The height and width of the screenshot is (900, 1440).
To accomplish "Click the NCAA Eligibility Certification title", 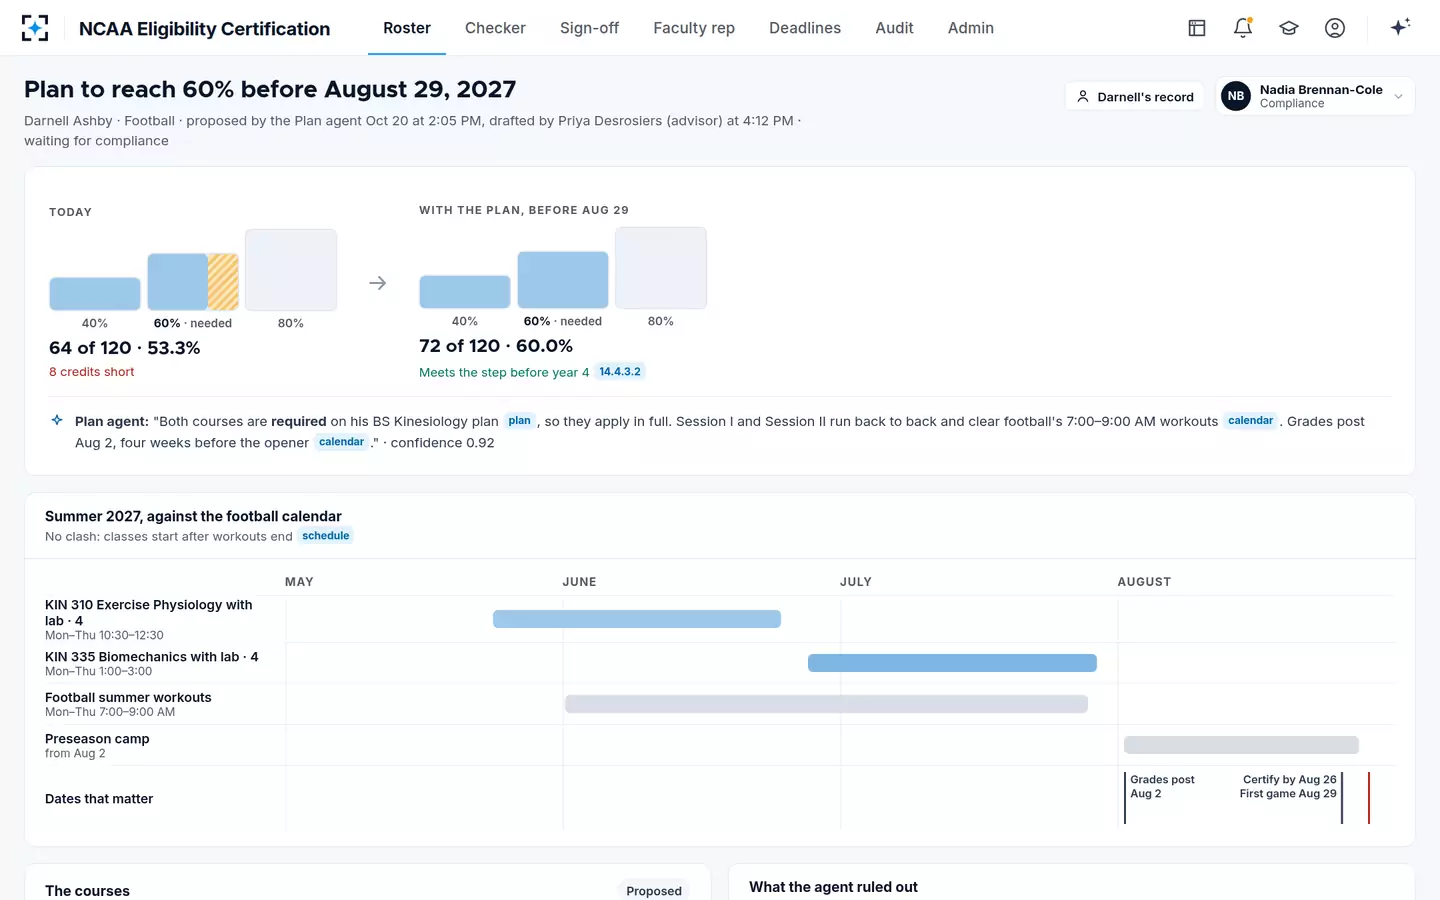I will coord(205,29).
